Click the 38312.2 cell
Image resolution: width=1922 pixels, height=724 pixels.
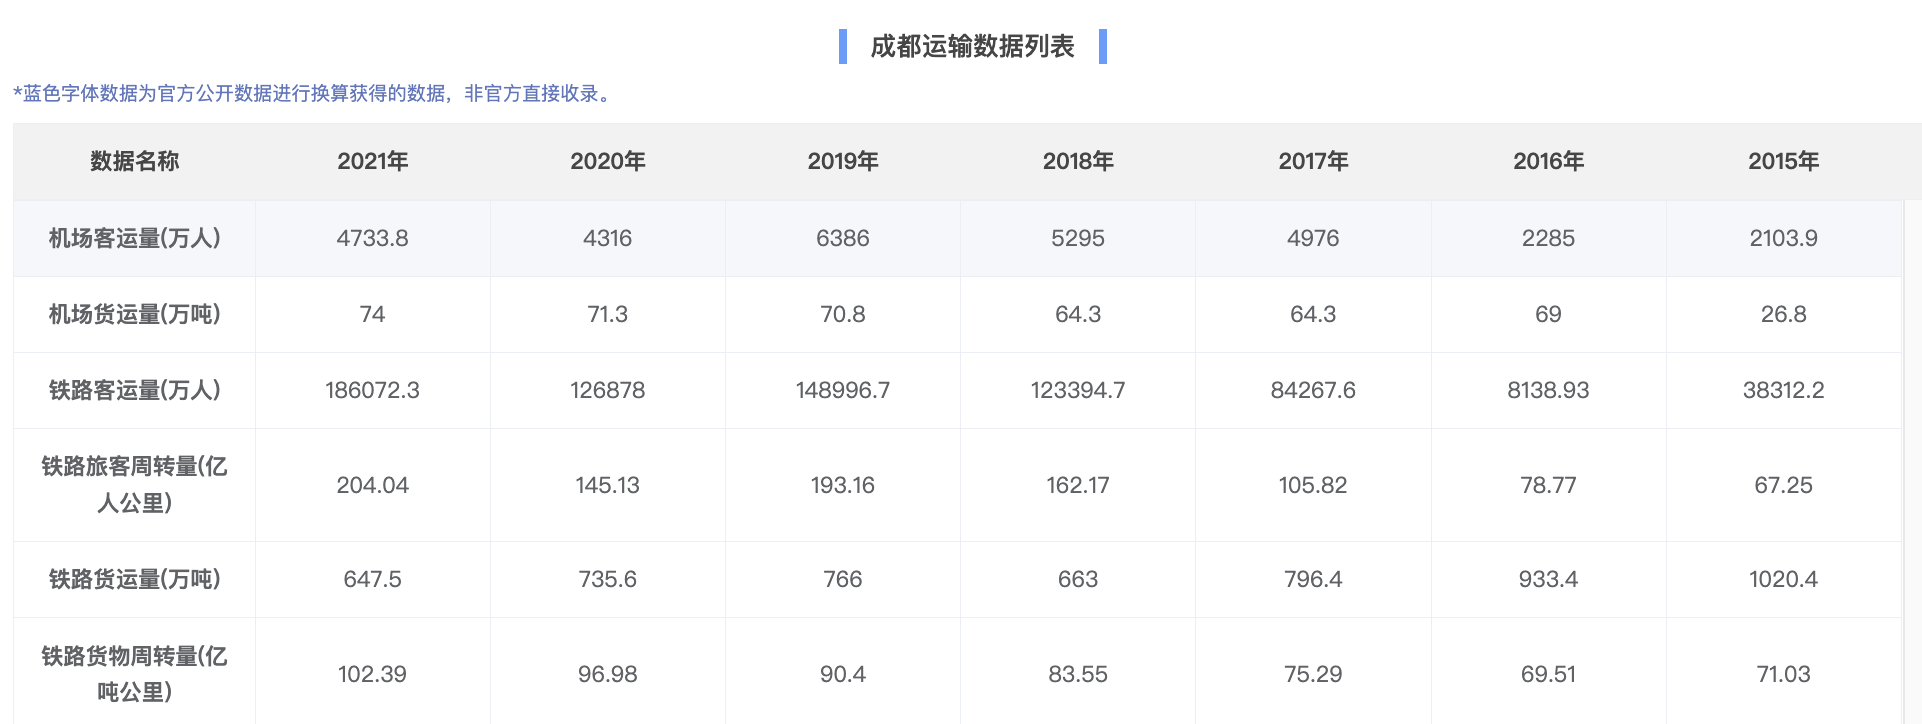point(1783,390)
